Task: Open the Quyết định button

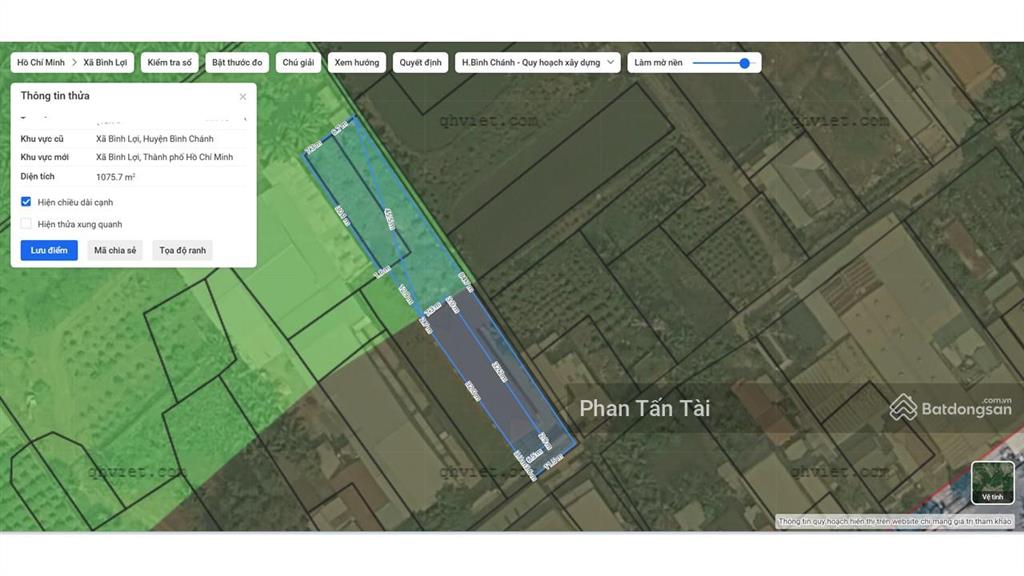Action: pyautogui.click(x=420, y=62)
